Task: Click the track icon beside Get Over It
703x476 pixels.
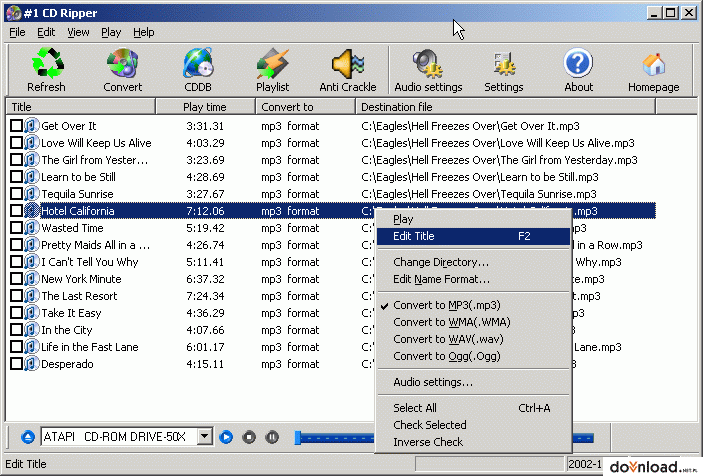Action: point(31,126)
